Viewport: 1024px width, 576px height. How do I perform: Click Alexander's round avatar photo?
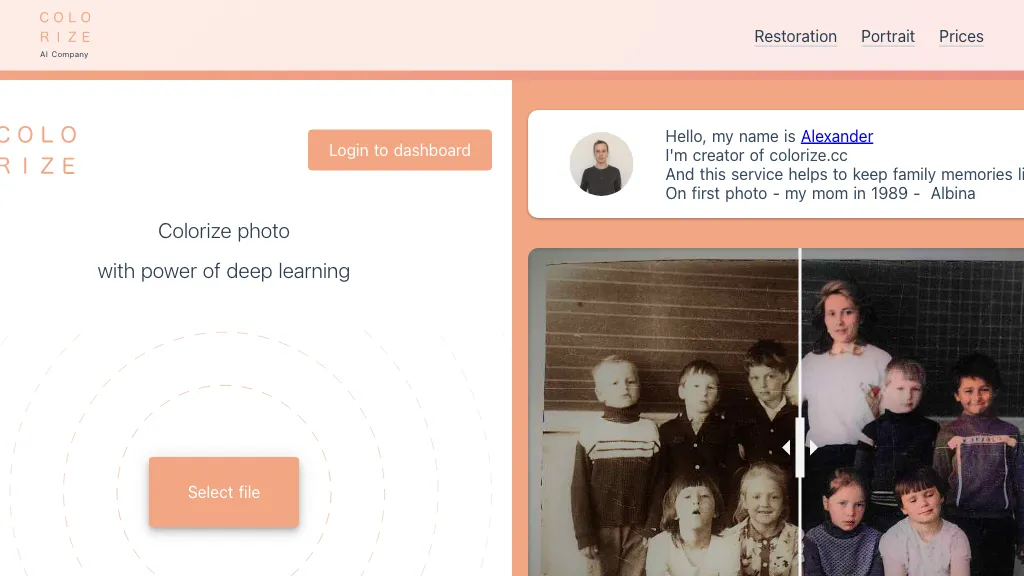point(601,164)
